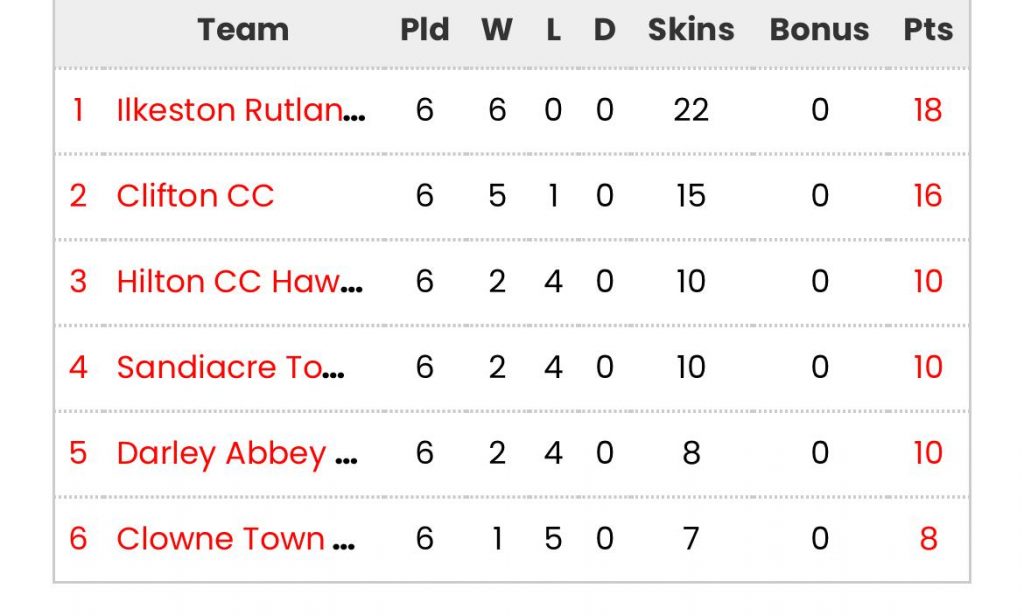Open the Sandiacre Town team link
Screen dimensions: 1024x616
230,367
